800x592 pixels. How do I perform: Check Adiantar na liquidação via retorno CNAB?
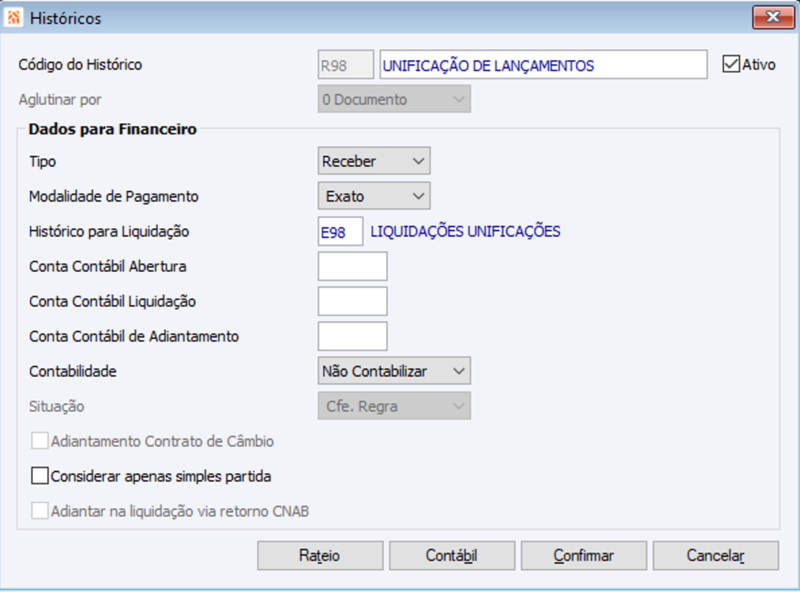coord(41,510)
